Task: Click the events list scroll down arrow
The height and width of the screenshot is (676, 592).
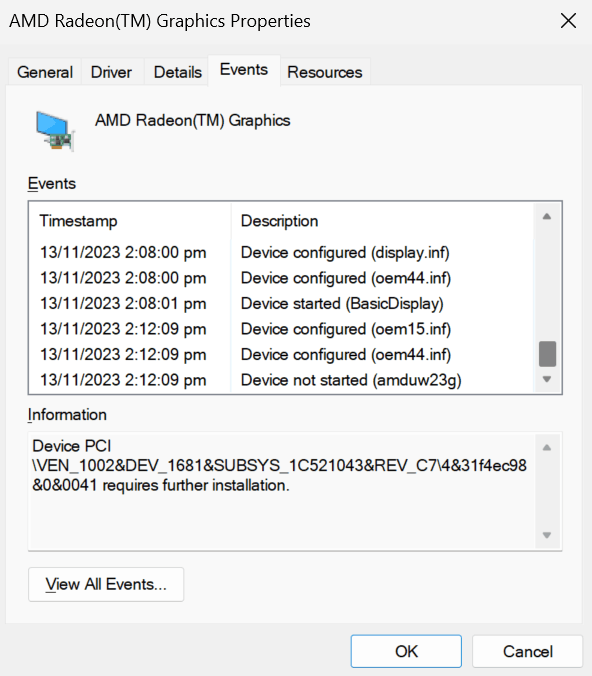Action: (x=547, y=379)
